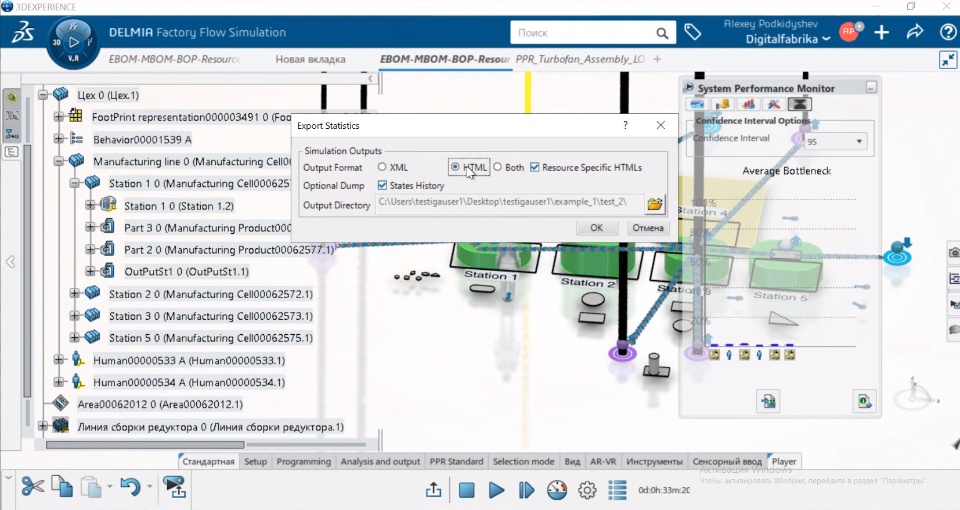Open the 3DEXPERIENCE compass play button
960x510 pixels.
coord(73,42)
